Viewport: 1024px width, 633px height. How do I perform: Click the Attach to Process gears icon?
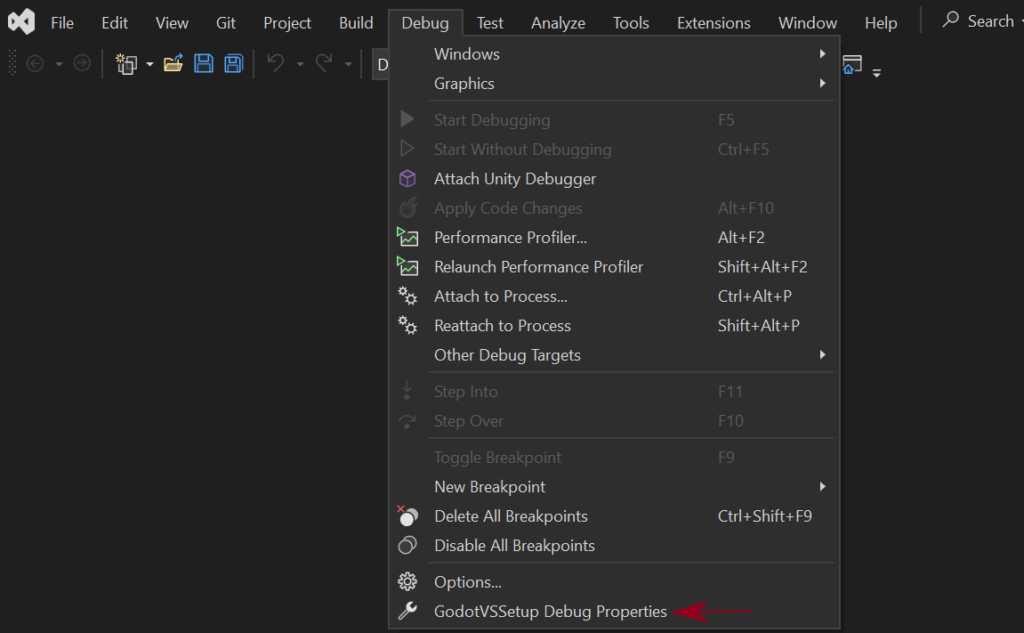click(407, 296)
